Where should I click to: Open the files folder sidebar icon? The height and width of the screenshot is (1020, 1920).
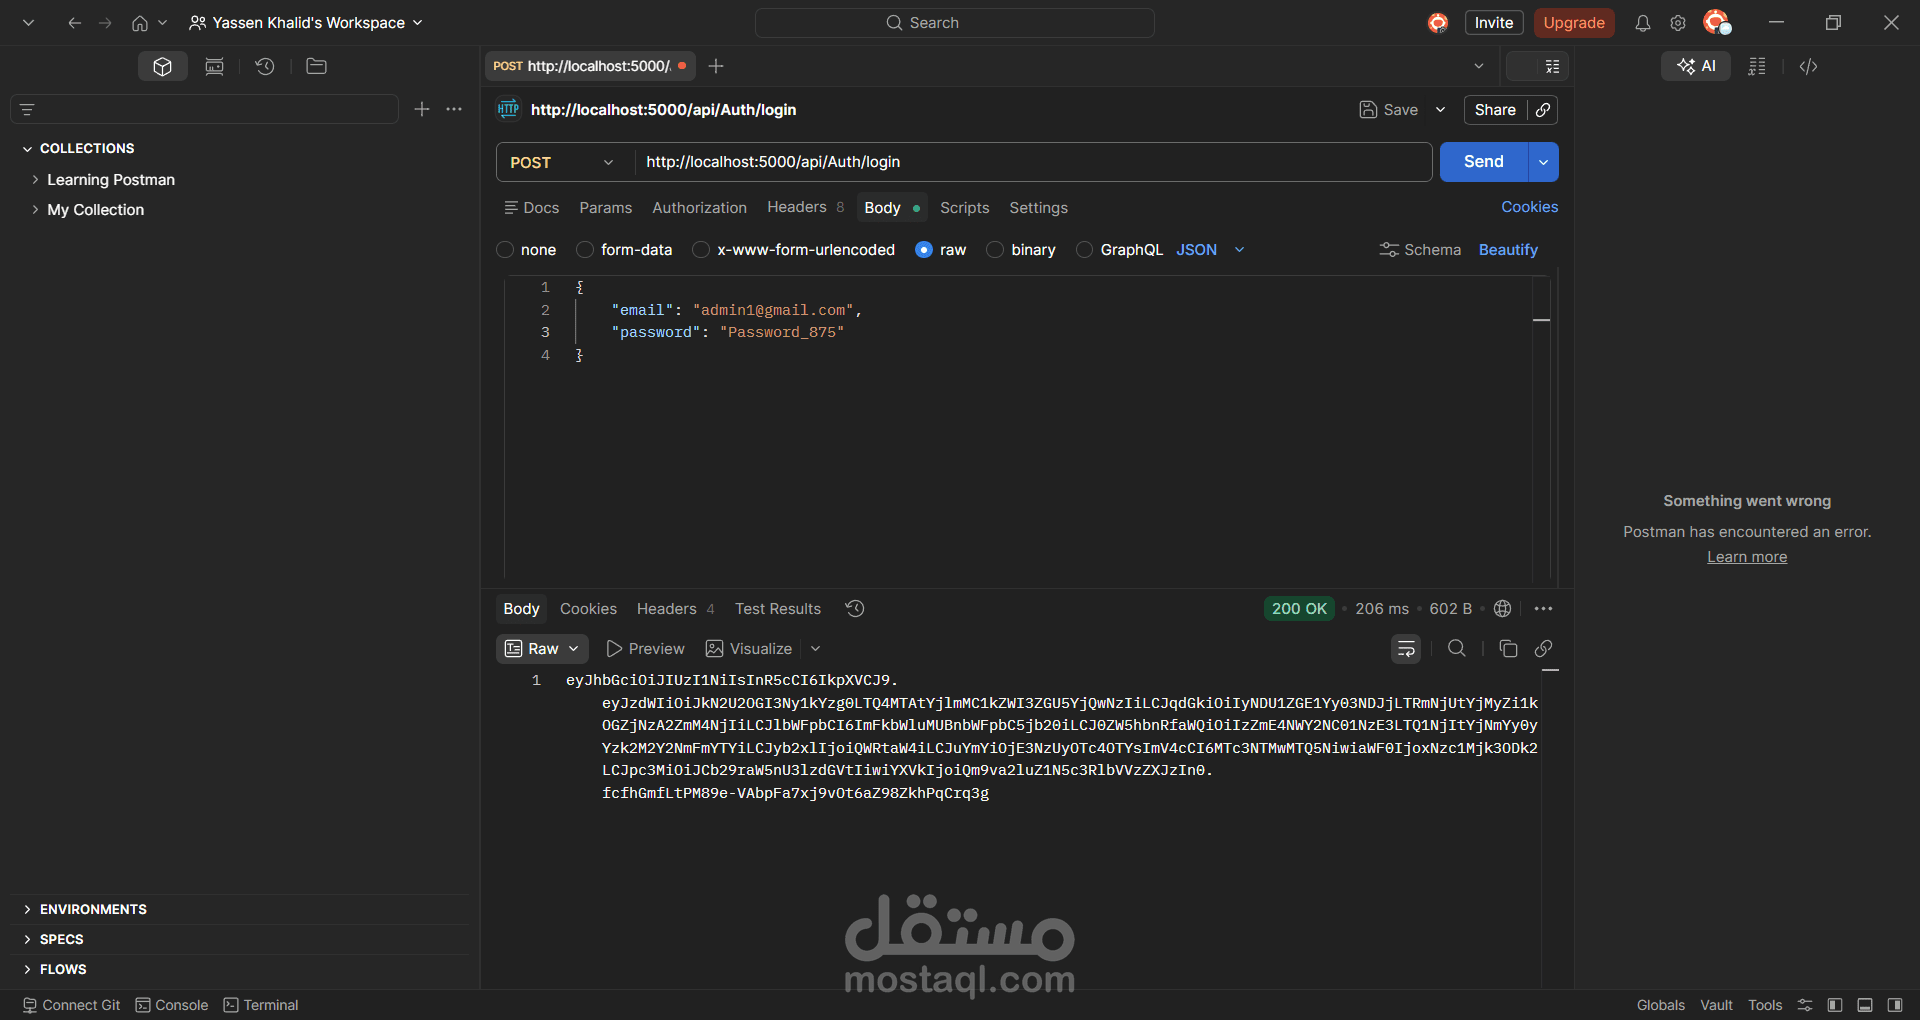(x=317, y=66)
